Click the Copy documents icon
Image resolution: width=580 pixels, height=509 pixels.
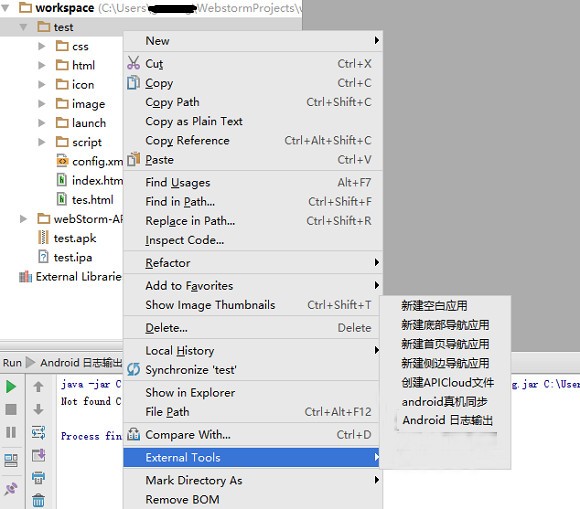pos(133,82)
